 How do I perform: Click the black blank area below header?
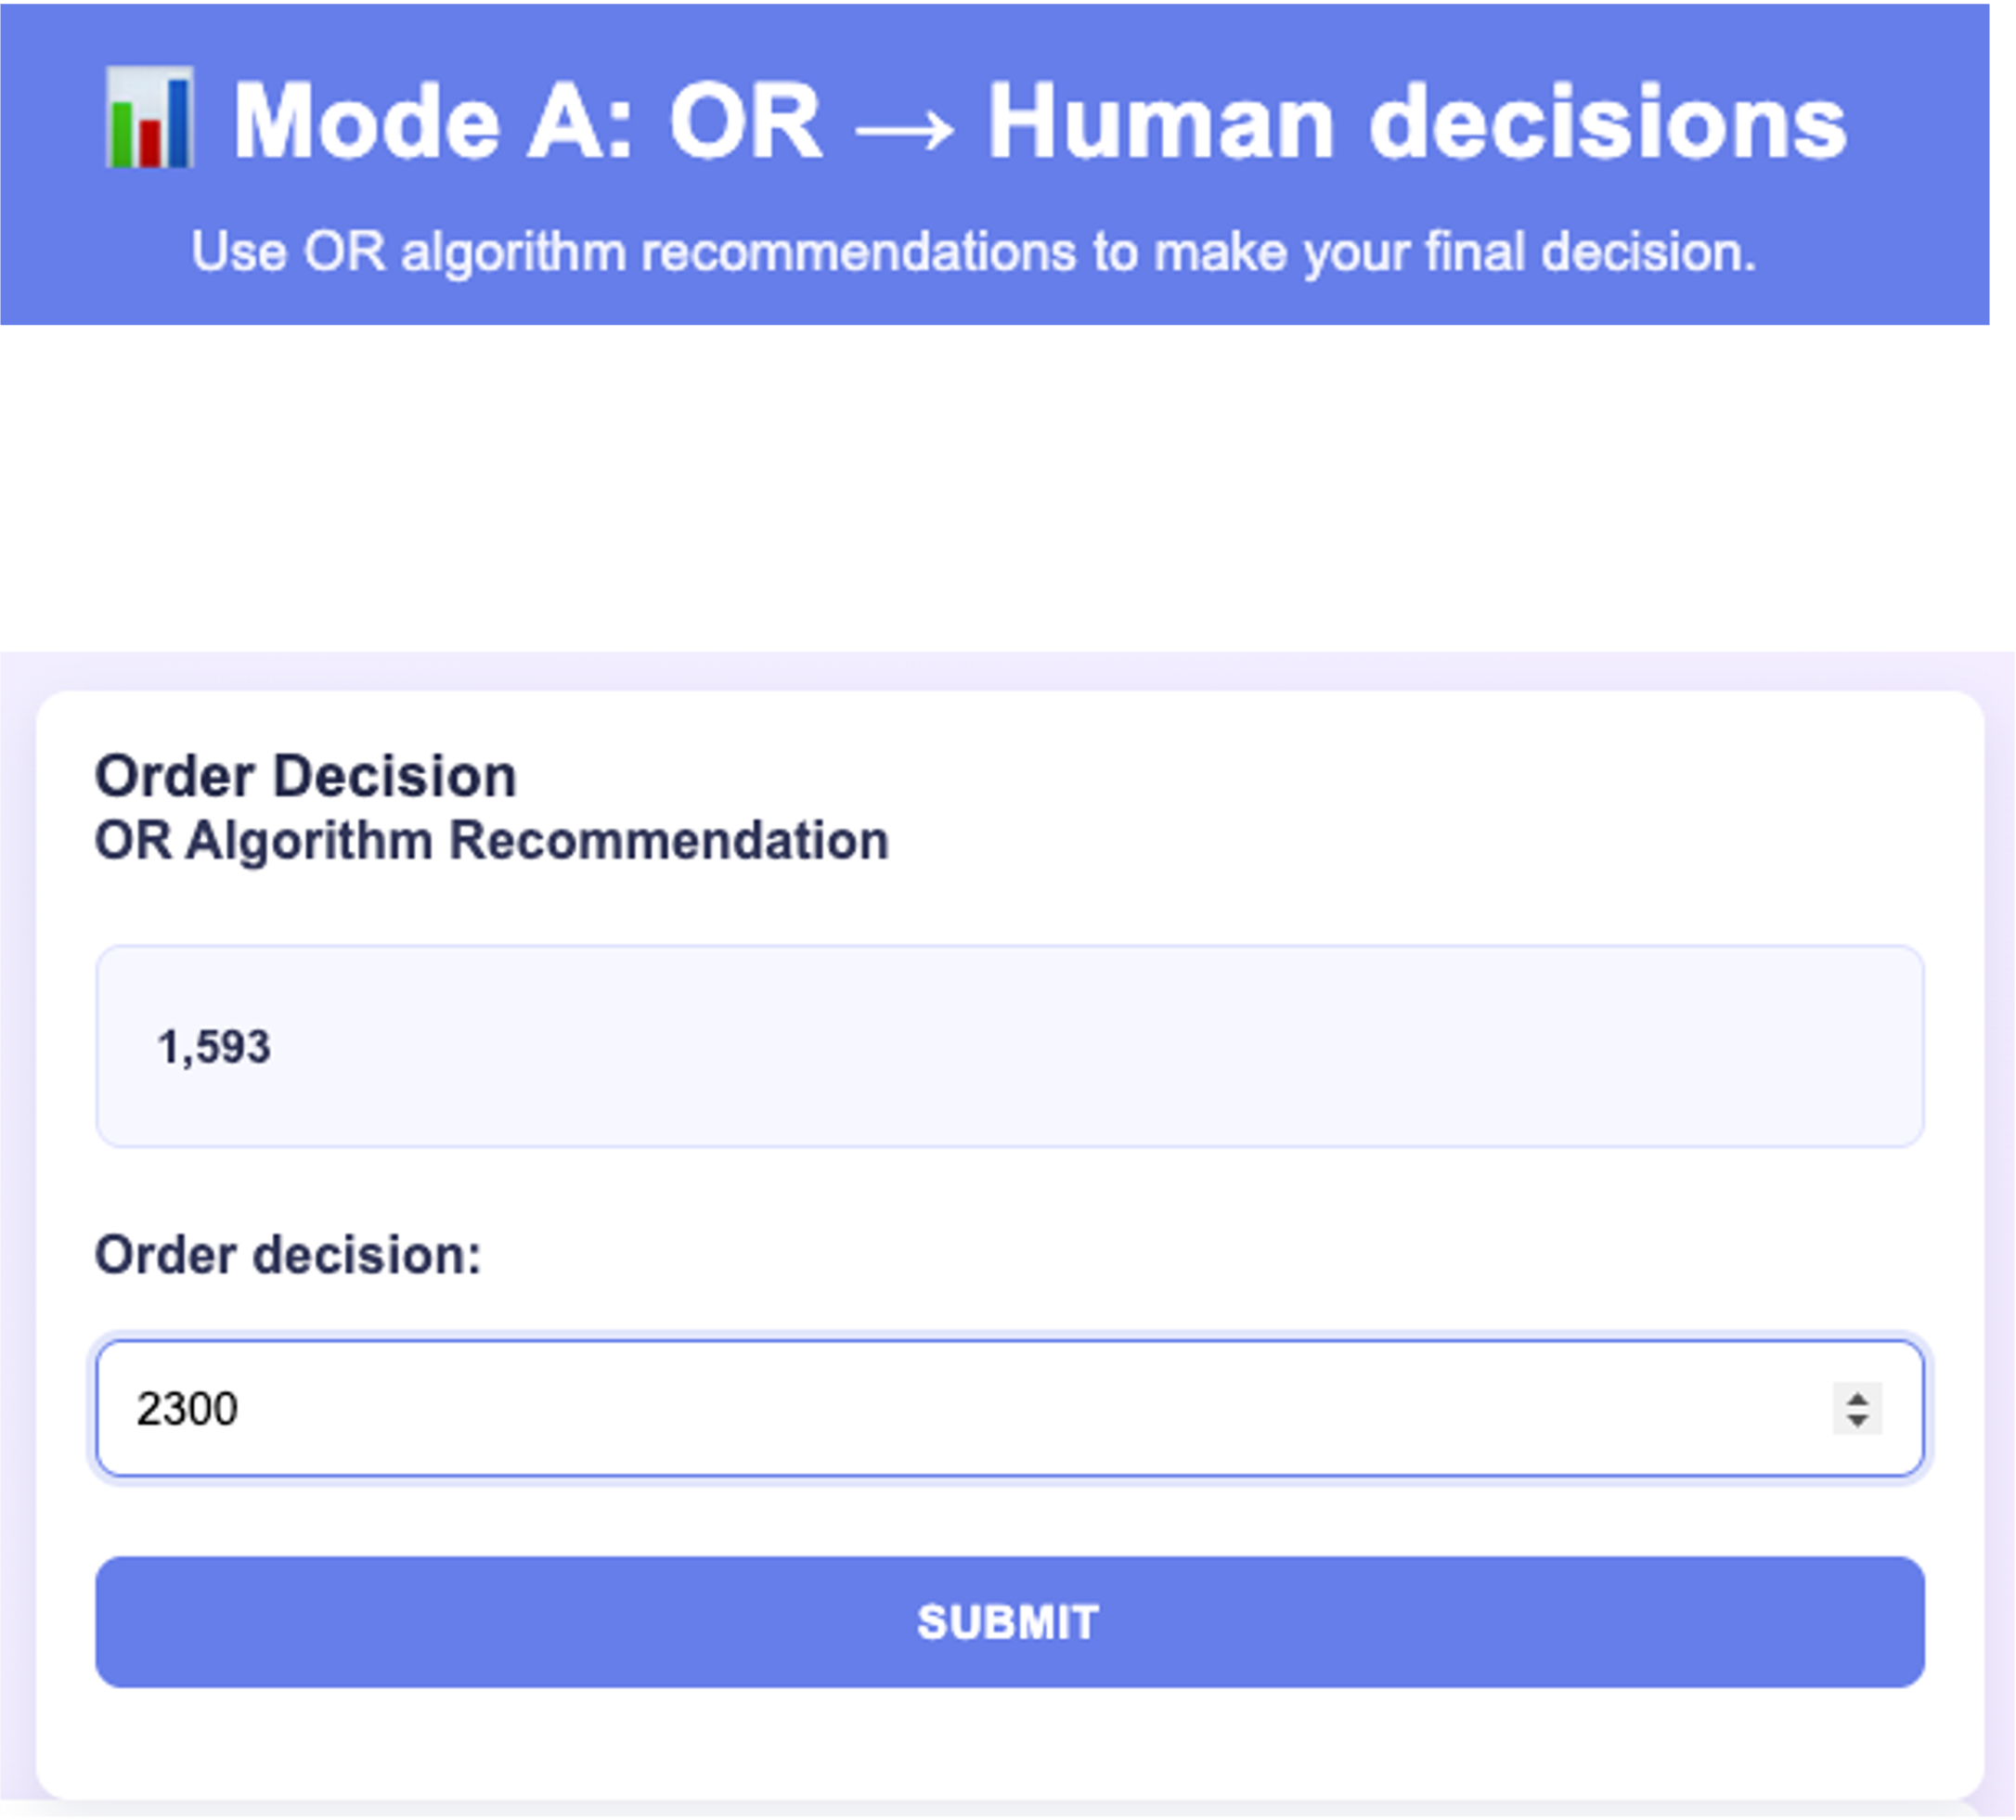[1000, 490]
